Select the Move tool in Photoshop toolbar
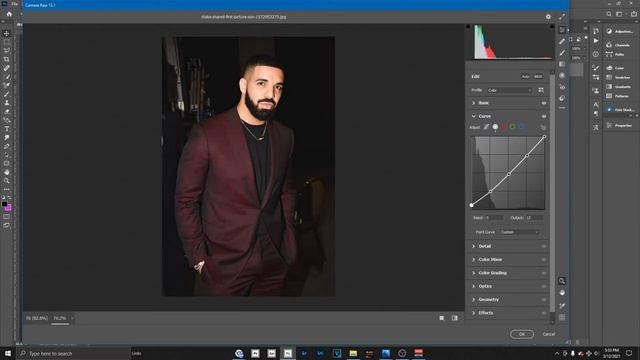Viewport: 640px width, 360px height. (7, 33)
